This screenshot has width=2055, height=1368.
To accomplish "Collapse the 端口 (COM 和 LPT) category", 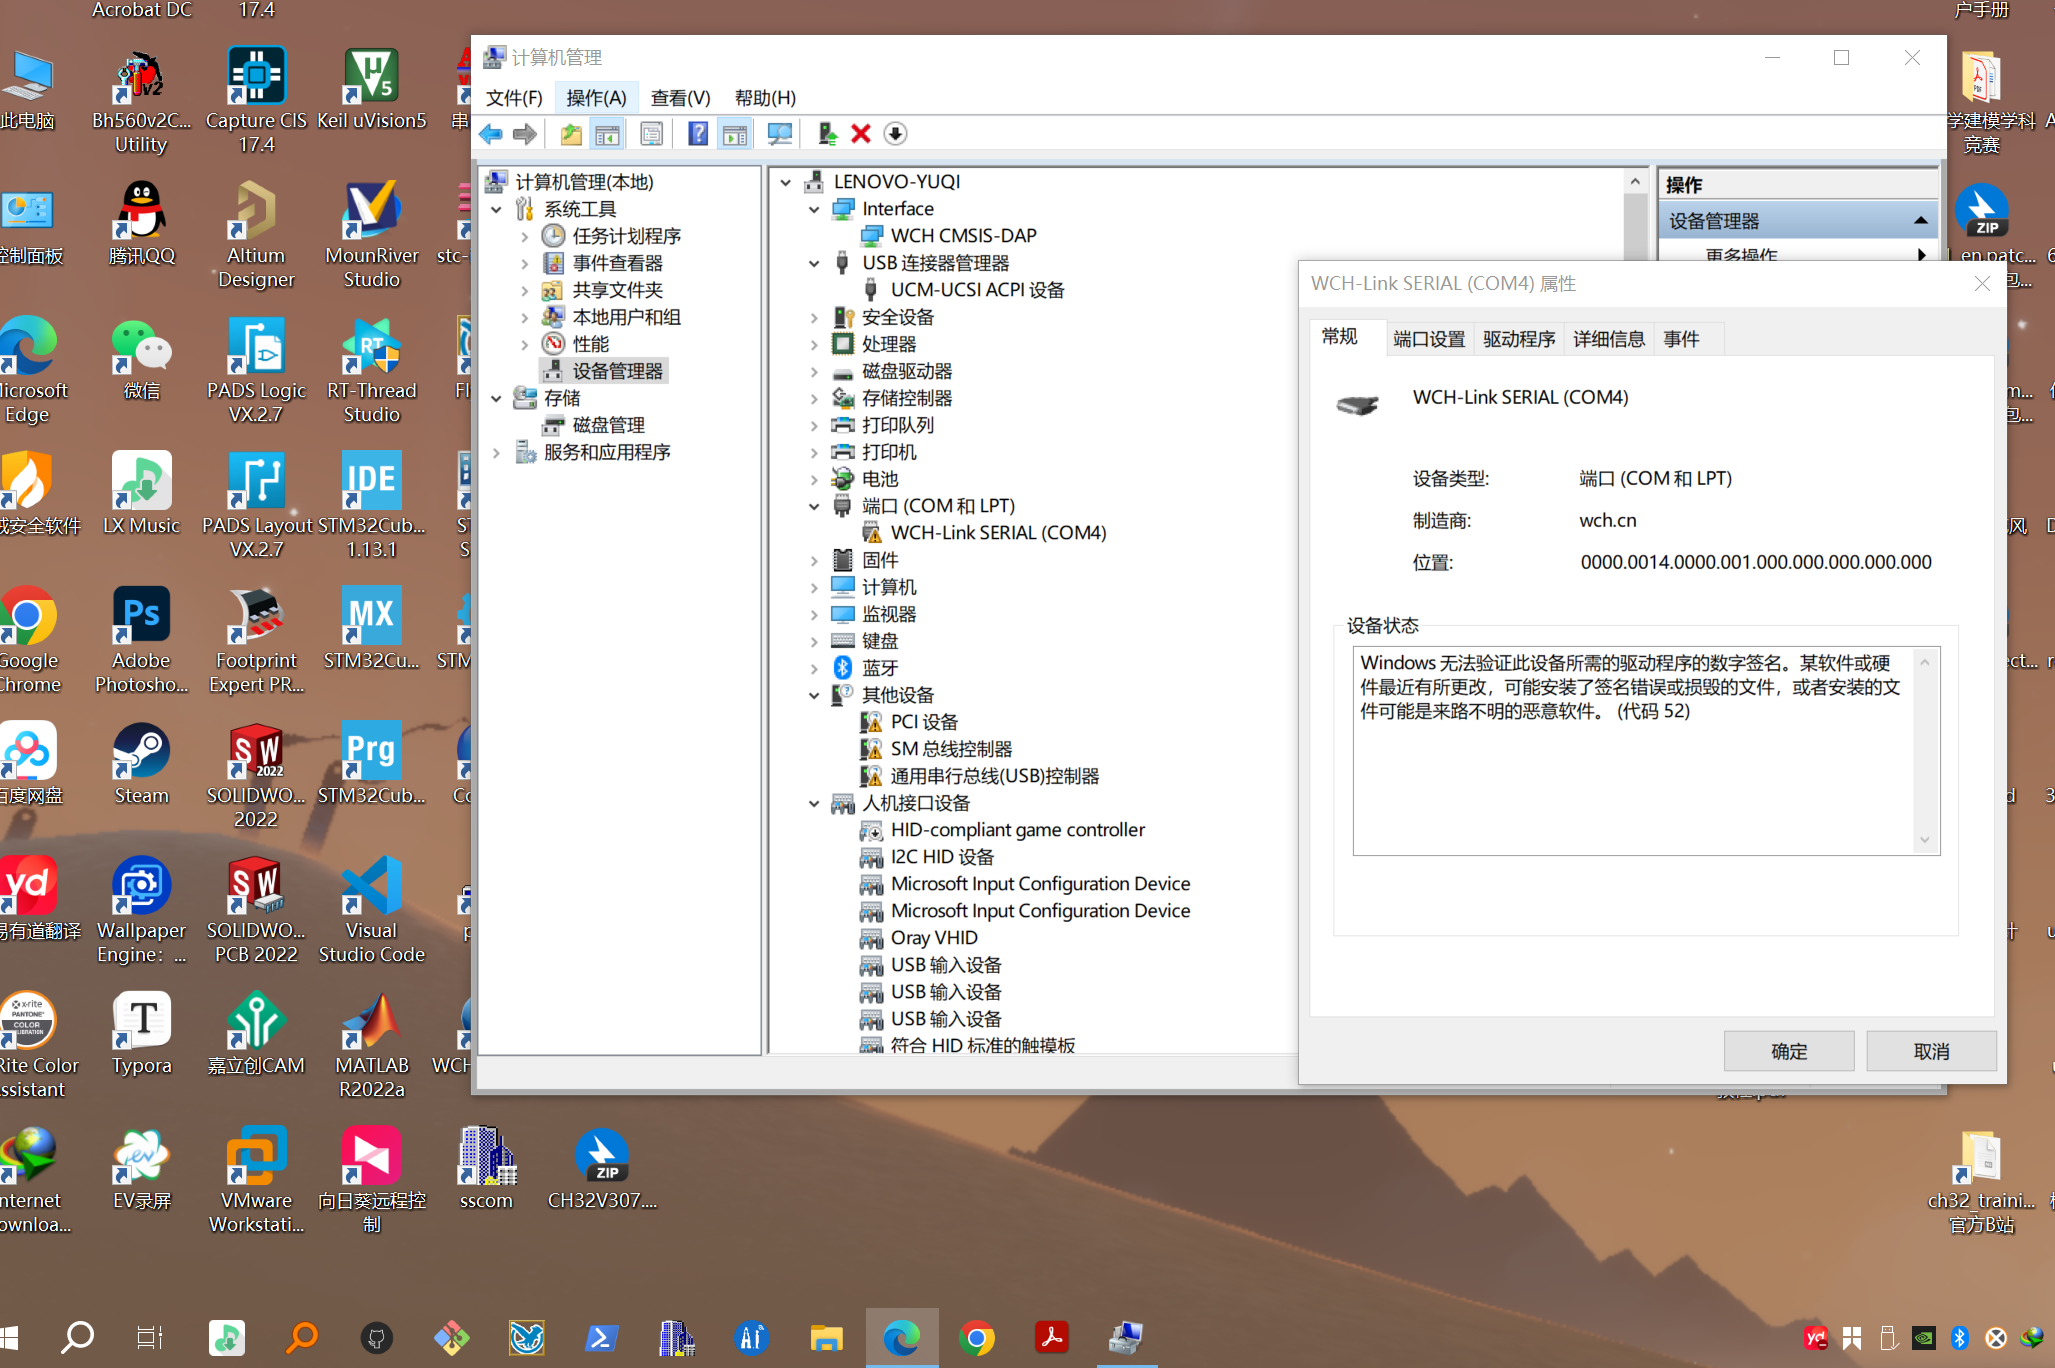I will [814, 506].
